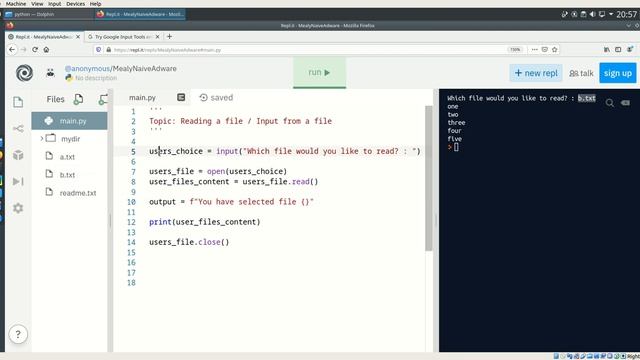
Task: Open the page actions three-dot menu
Action: pos(535,49)
